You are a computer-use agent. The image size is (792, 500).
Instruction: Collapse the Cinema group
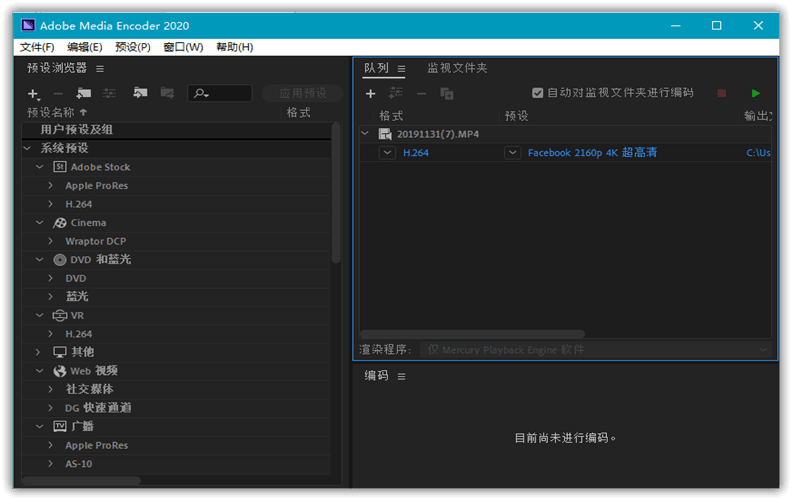(40, 223)
